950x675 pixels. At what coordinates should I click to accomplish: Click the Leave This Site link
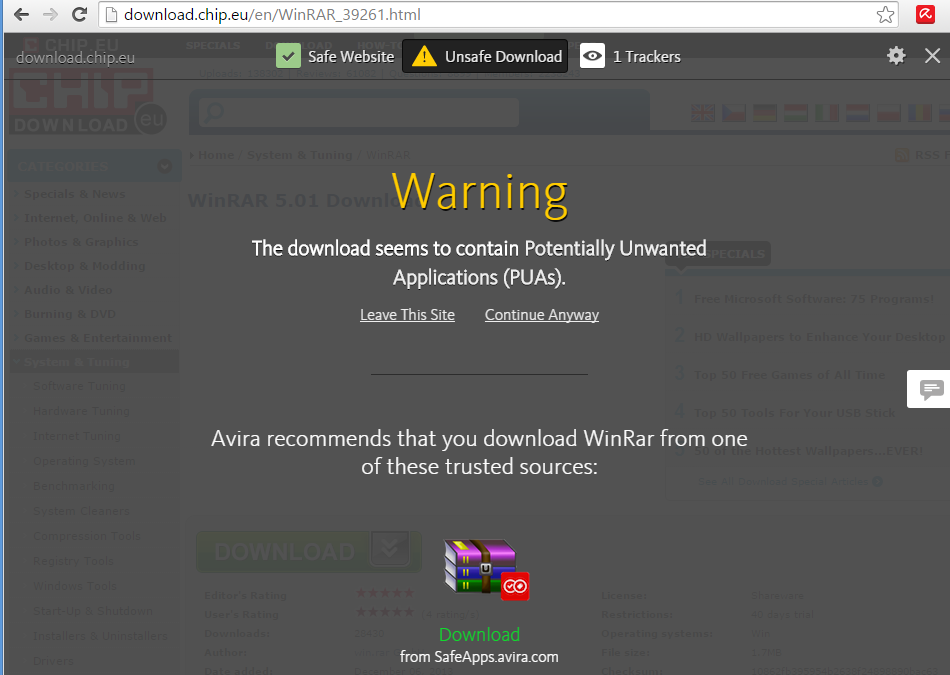click(x=407, y=315)
